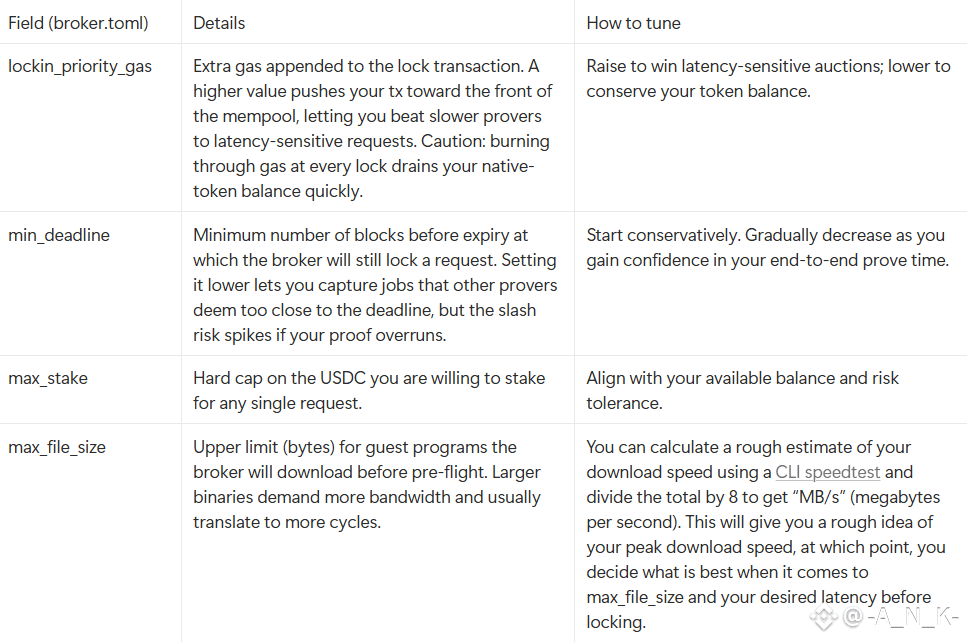Click the max_stake field name

[x=47, y=379]
